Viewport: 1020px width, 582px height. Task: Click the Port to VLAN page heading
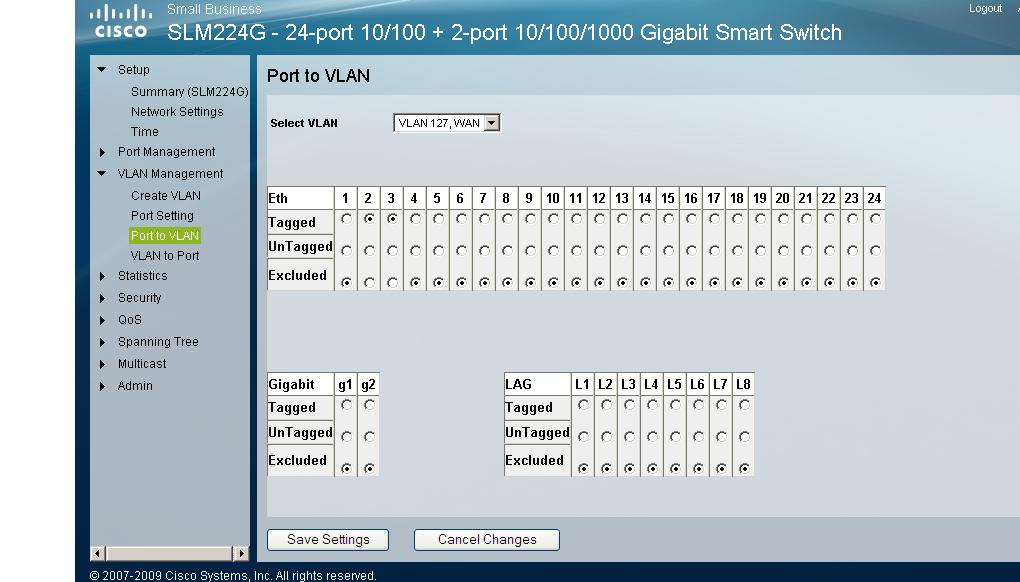click(x=318, y=76)
